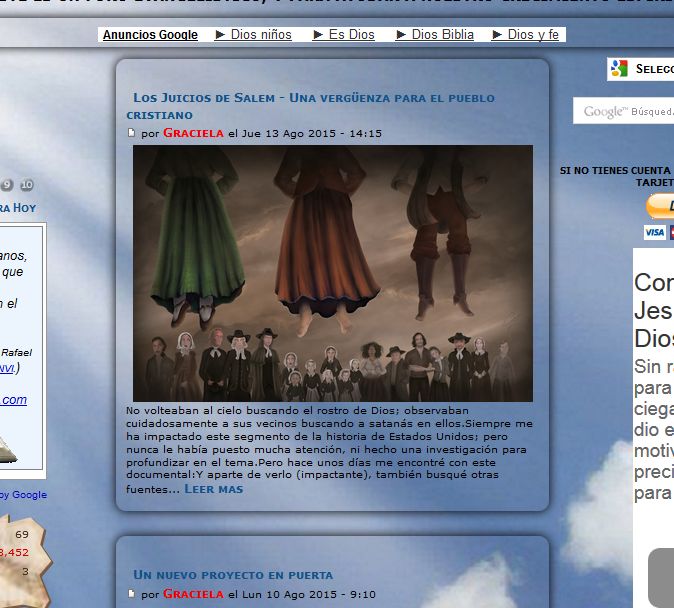Go to slideshow page 9
The image size is (674, 608).
pyautogui.click(x=7, y=185)
